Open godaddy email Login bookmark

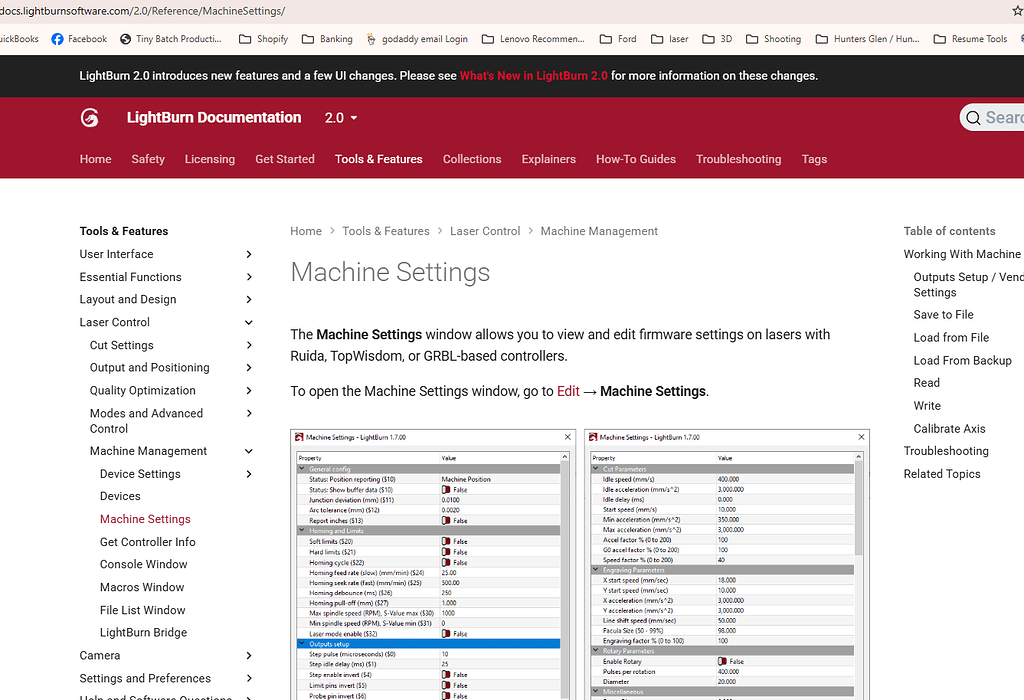(417, 39)
